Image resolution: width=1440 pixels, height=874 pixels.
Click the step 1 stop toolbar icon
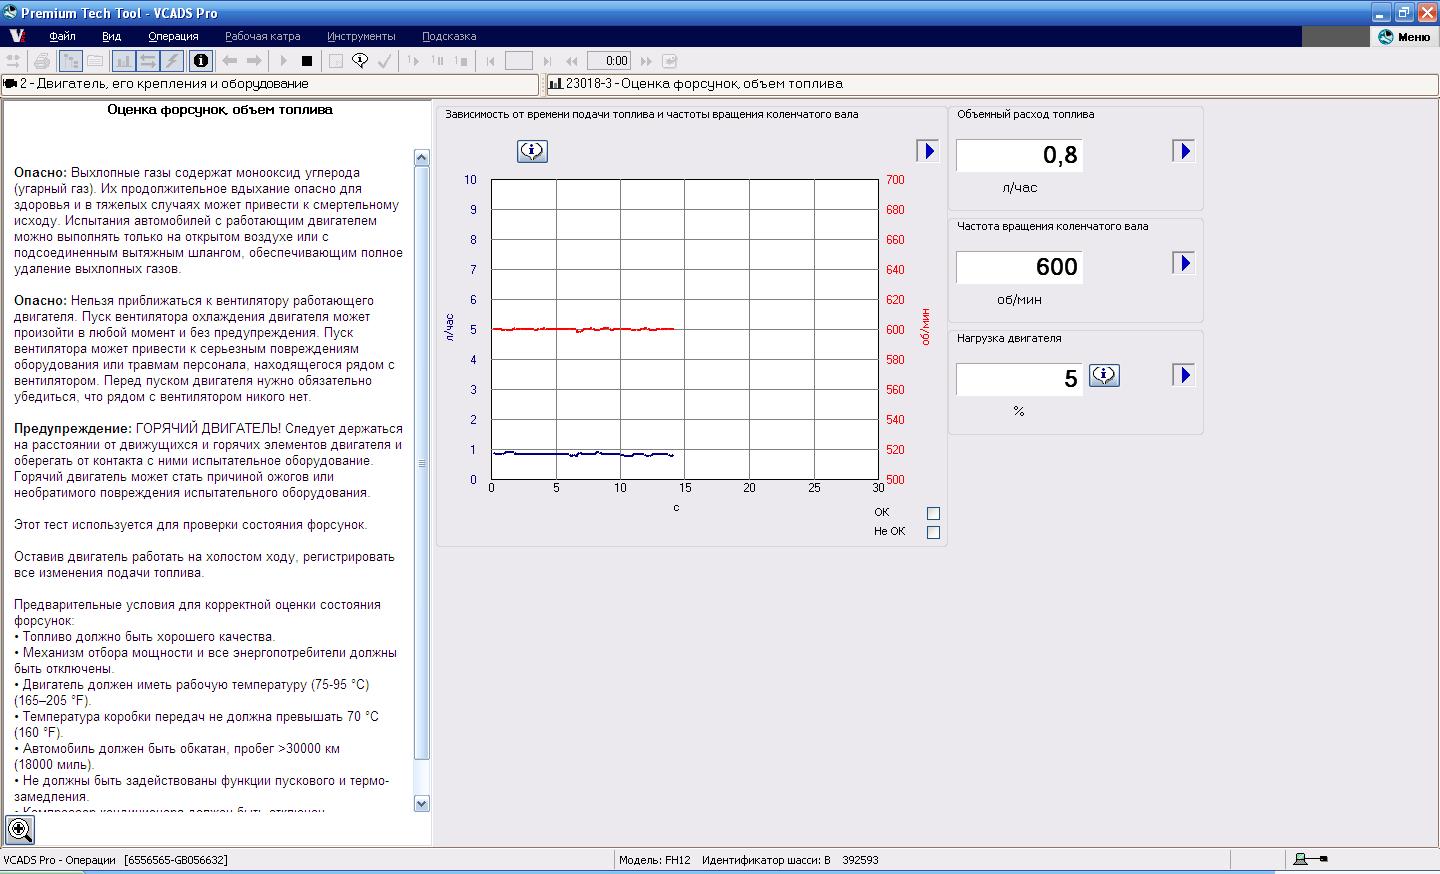[461, 61]
